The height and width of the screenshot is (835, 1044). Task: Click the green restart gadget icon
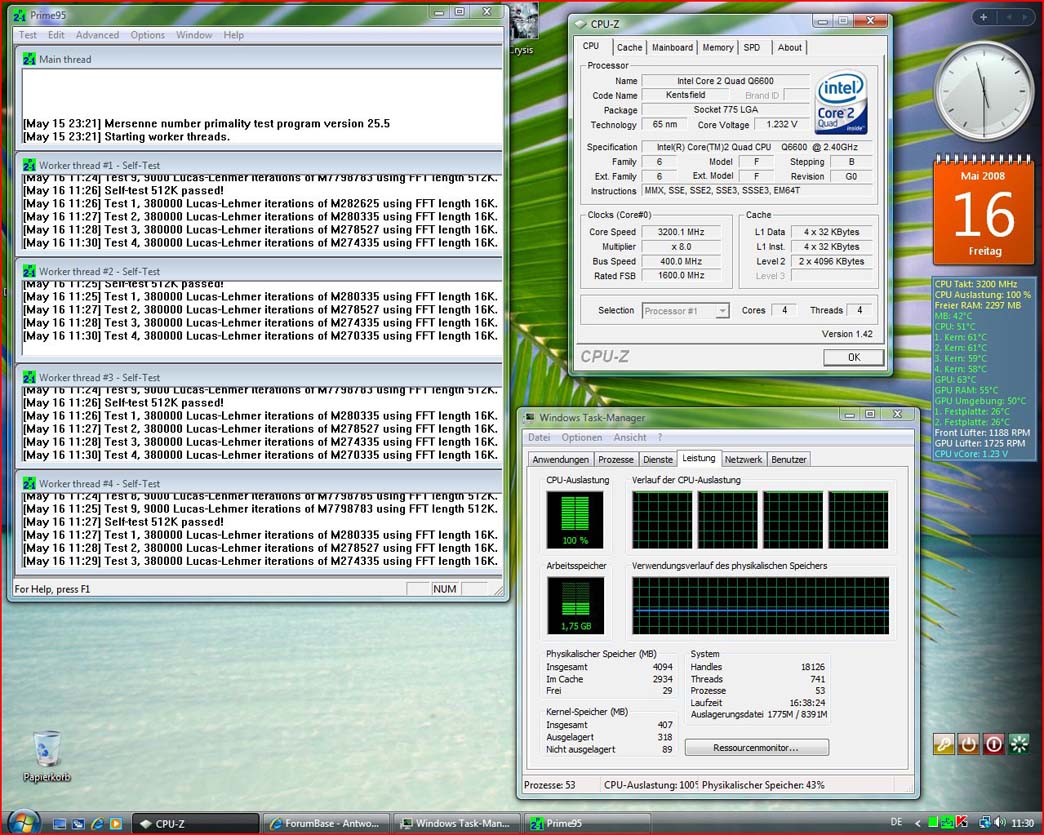pyautogui.click(x=1019, y=744)
